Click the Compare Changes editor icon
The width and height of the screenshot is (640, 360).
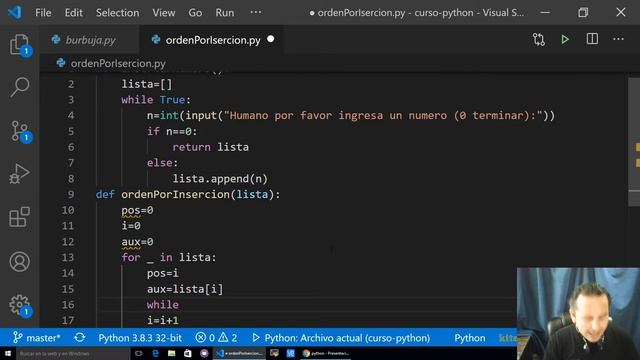(x=539, y=40)
